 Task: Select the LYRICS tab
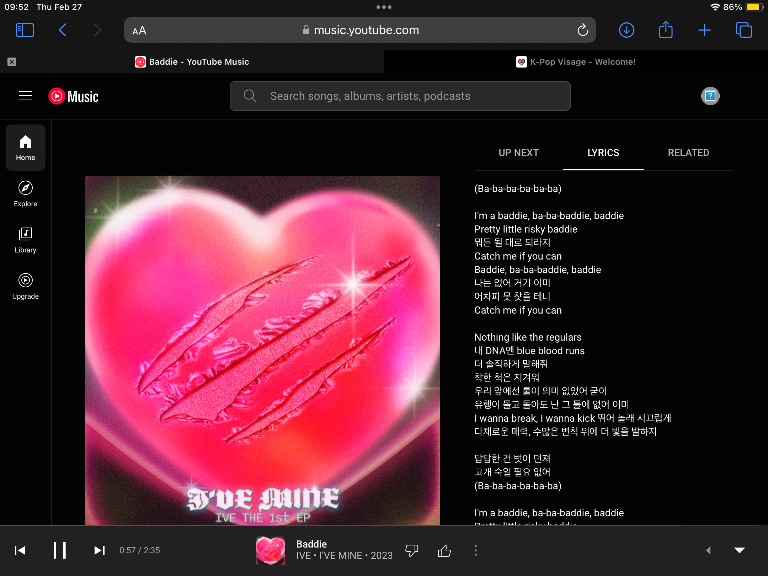(x=603, y=153)
